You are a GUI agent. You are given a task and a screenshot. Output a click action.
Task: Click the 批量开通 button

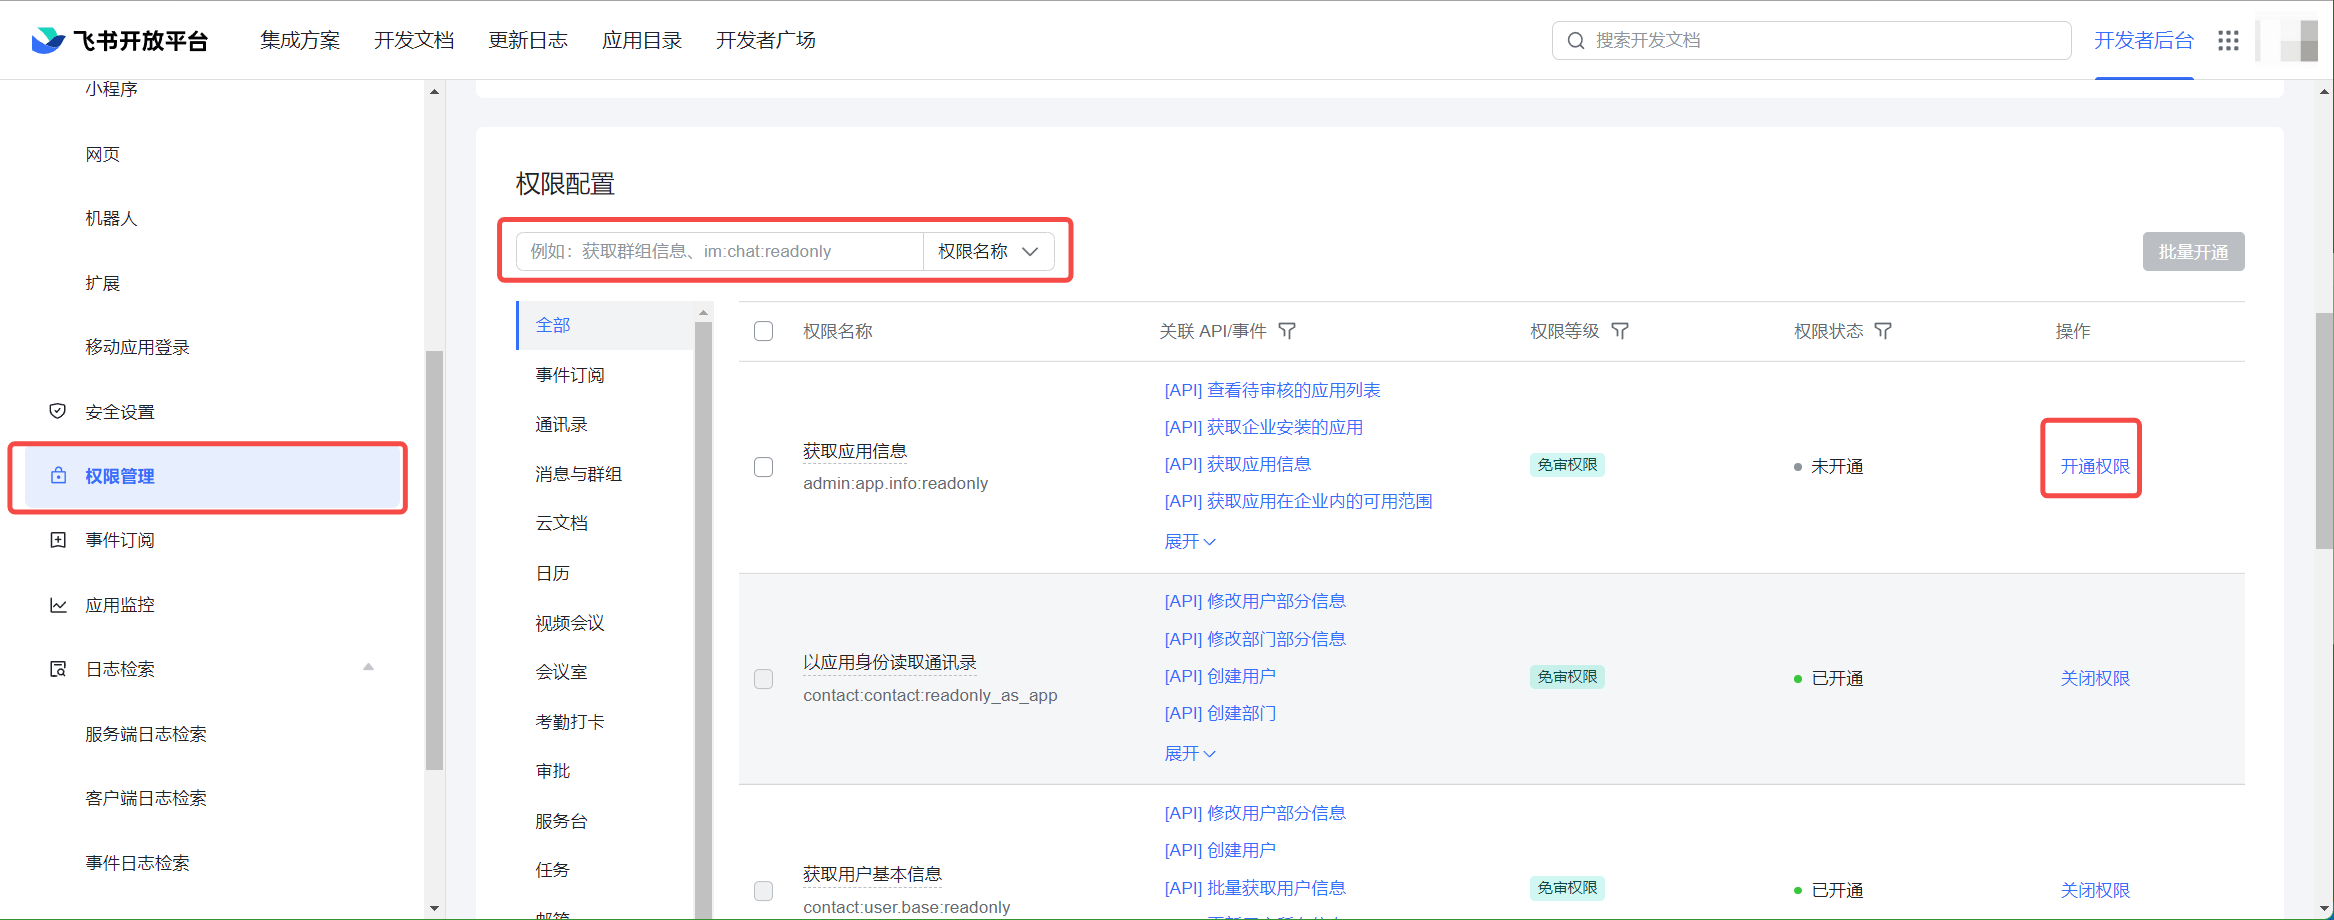coord(2192,252)
